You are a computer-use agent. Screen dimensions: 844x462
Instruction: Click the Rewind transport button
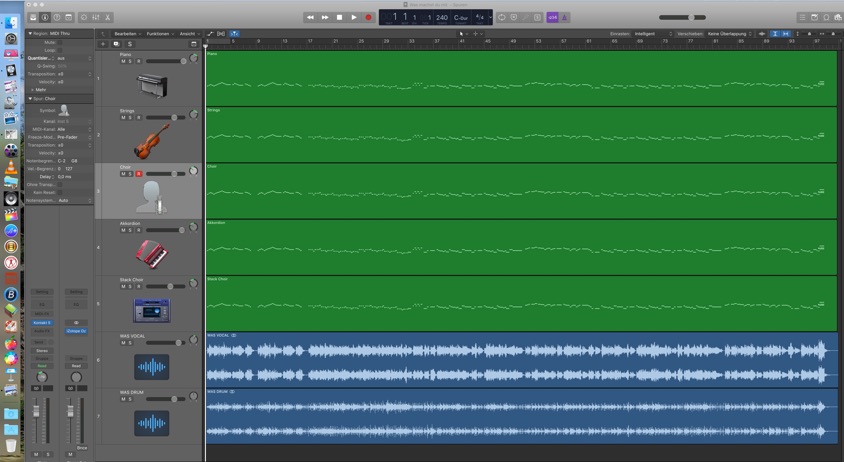pos(310,17)
